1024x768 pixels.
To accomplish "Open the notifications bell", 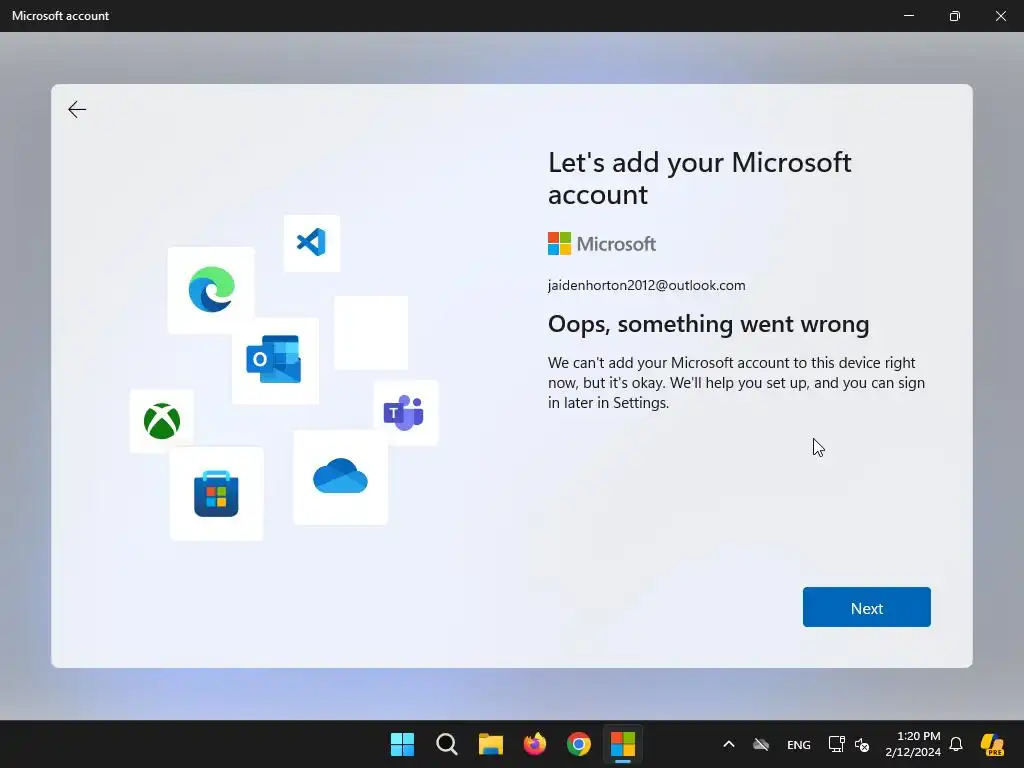I will point(956,744).
